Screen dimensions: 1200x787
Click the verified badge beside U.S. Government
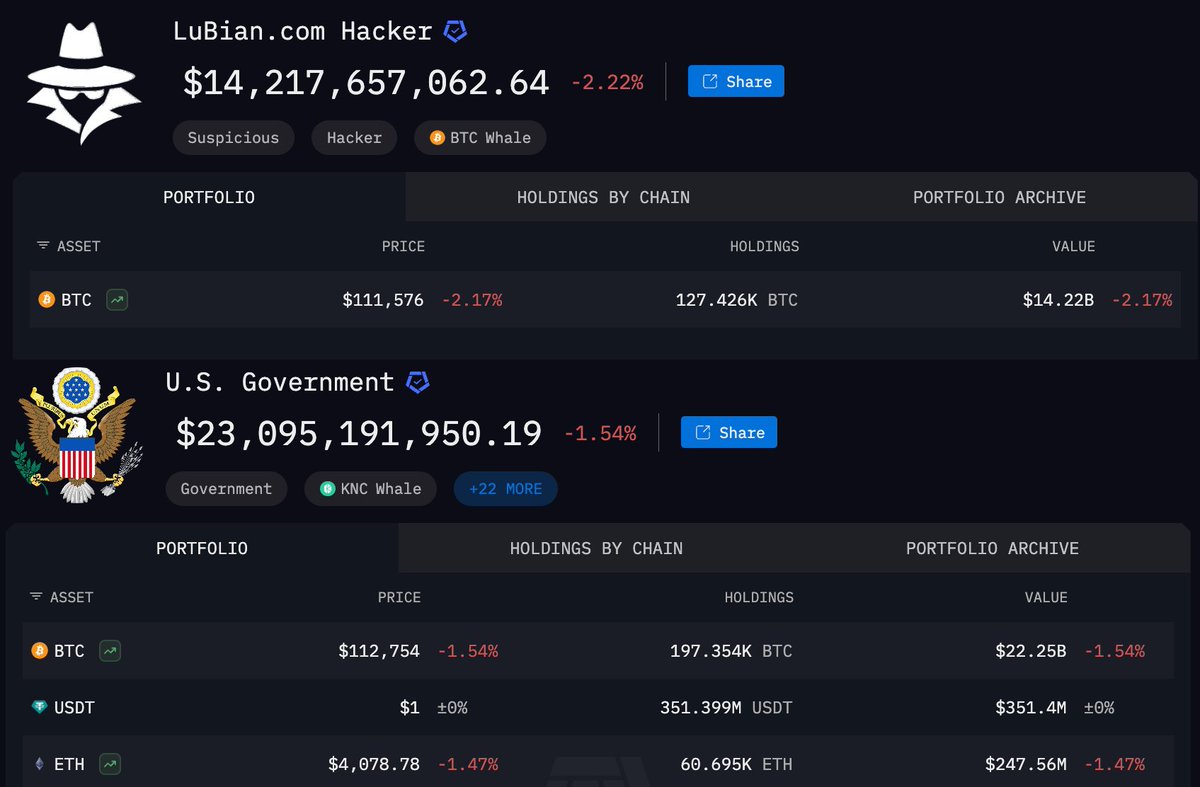(418, 382)
